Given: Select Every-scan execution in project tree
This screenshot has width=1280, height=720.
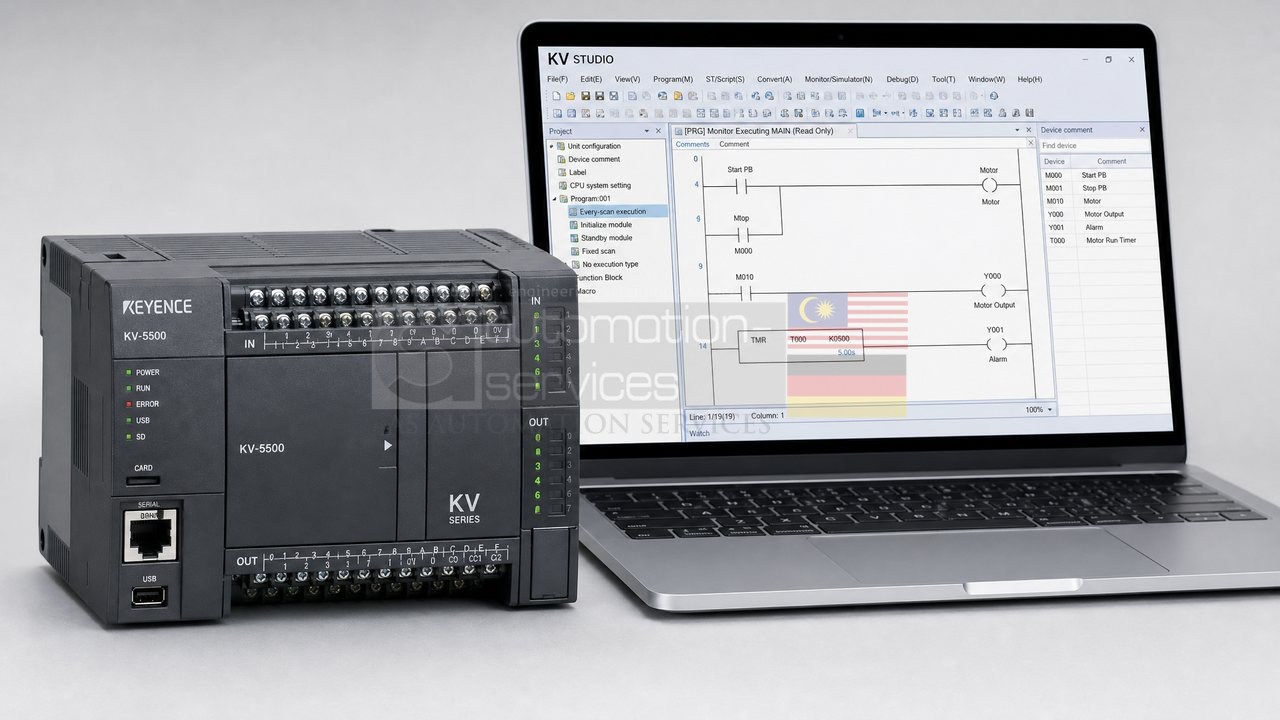Looking at the screenshot, I should [x=612, y=211].
